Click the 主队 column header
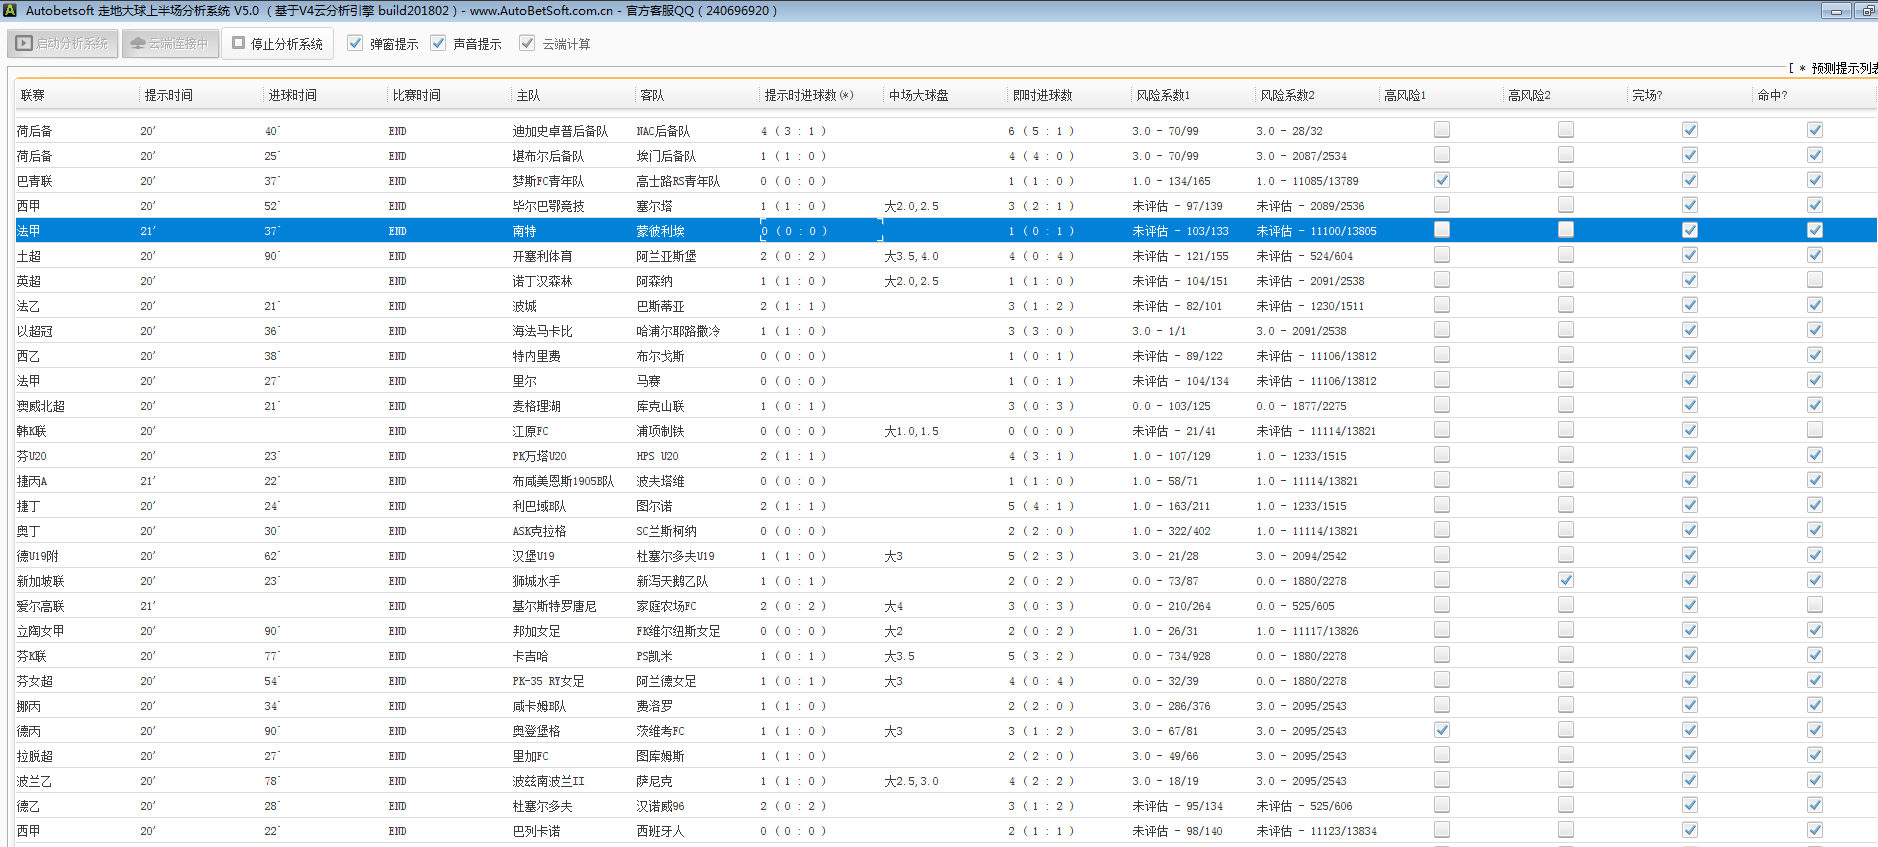This screenshot has width=1878, height=847. [528, 95]
